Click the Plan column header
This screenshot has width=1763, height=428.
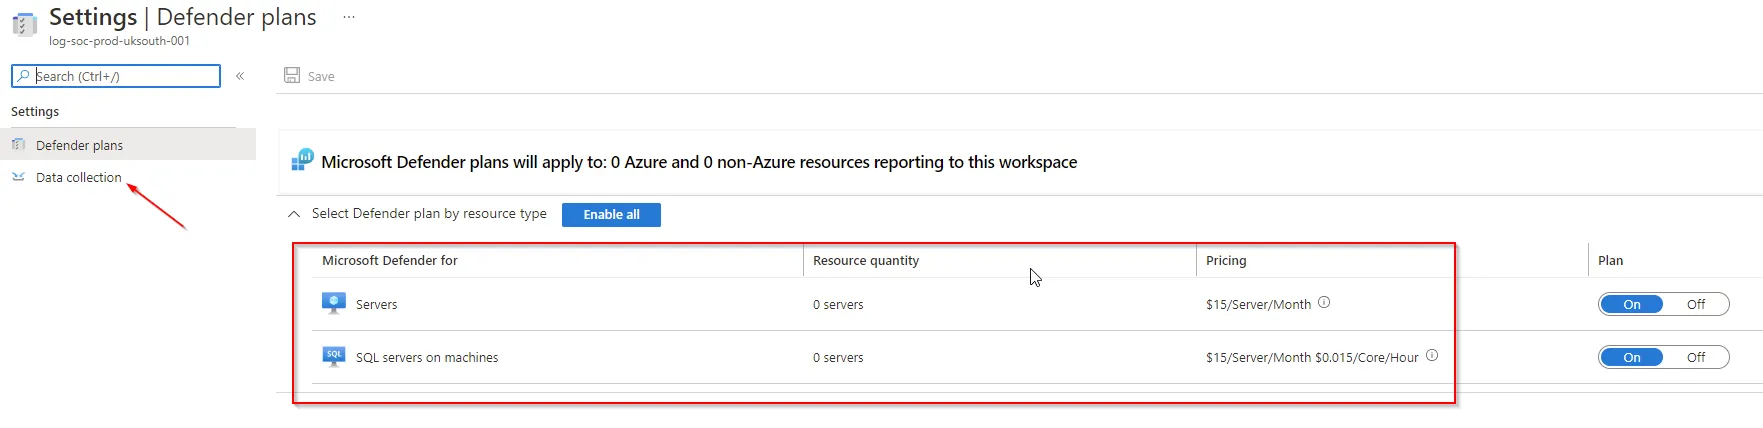(x=1610, y=260)
